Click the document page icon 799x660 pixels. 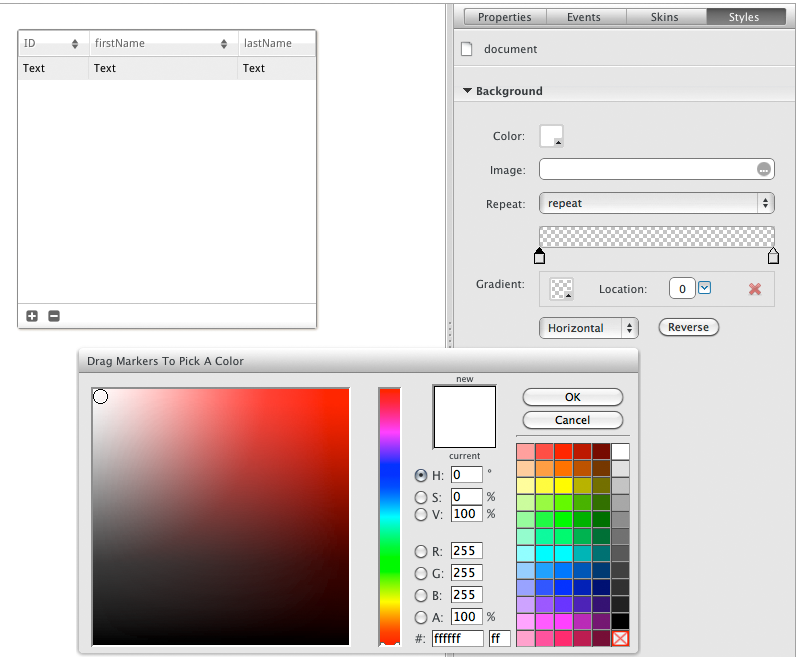(465, 49)
